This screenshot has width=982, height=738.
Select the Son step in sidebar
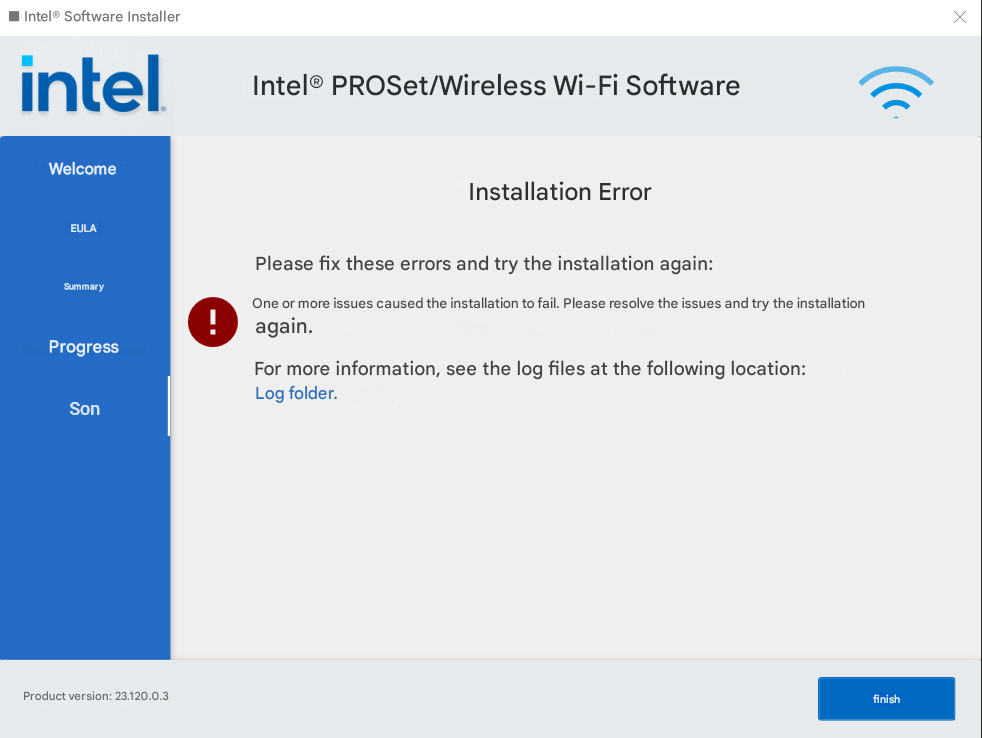coord(85,408)
